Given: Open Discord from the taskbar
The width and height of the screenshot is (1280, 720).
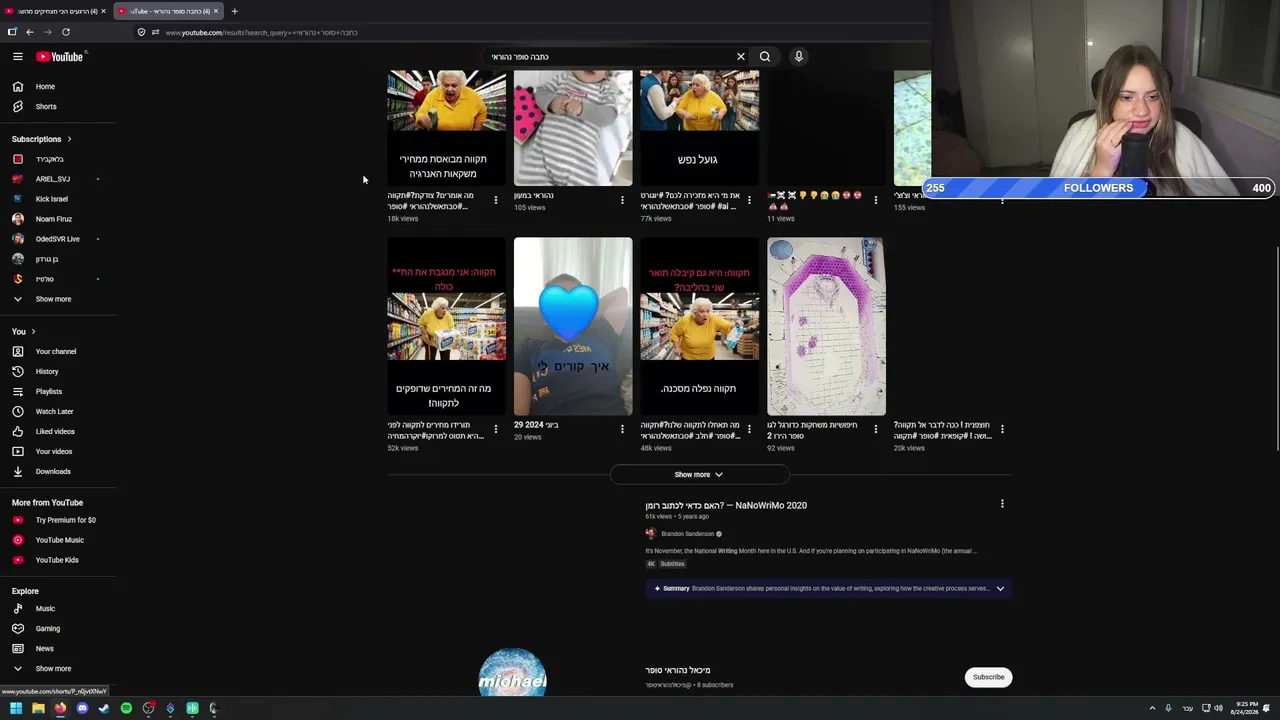Looking at the screenshot, I should (82, 708).
